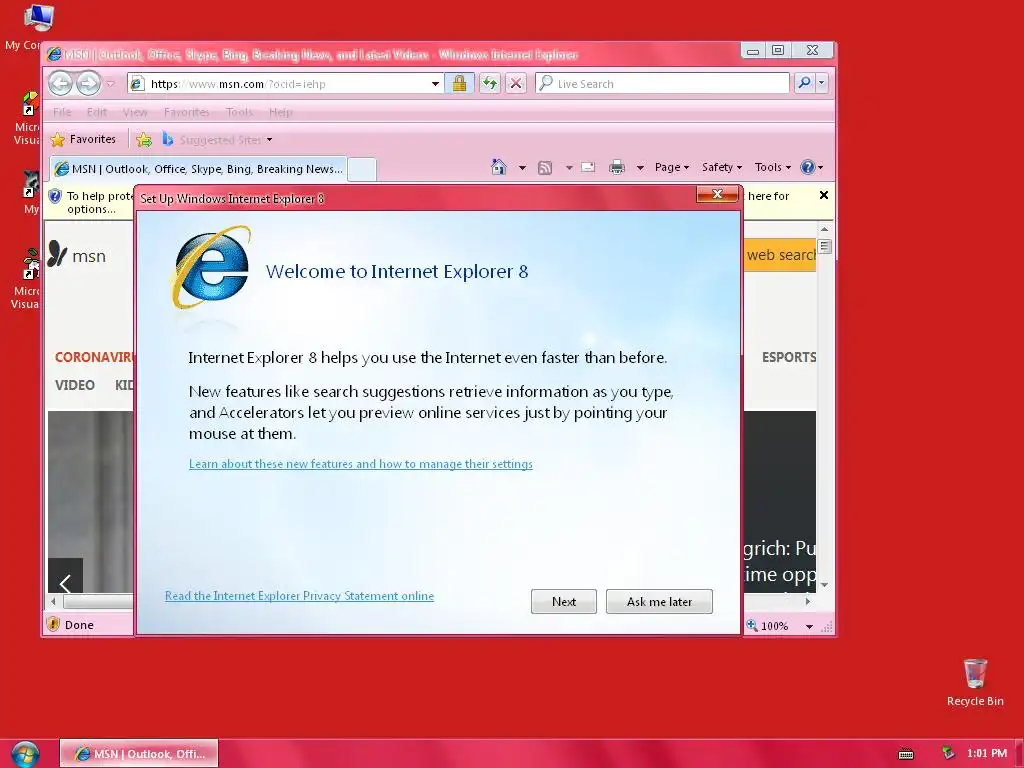Image resolution: width=1024 pixels, height=768 pixels.
Task: Open the Help menu
Action: coord(281,112)
